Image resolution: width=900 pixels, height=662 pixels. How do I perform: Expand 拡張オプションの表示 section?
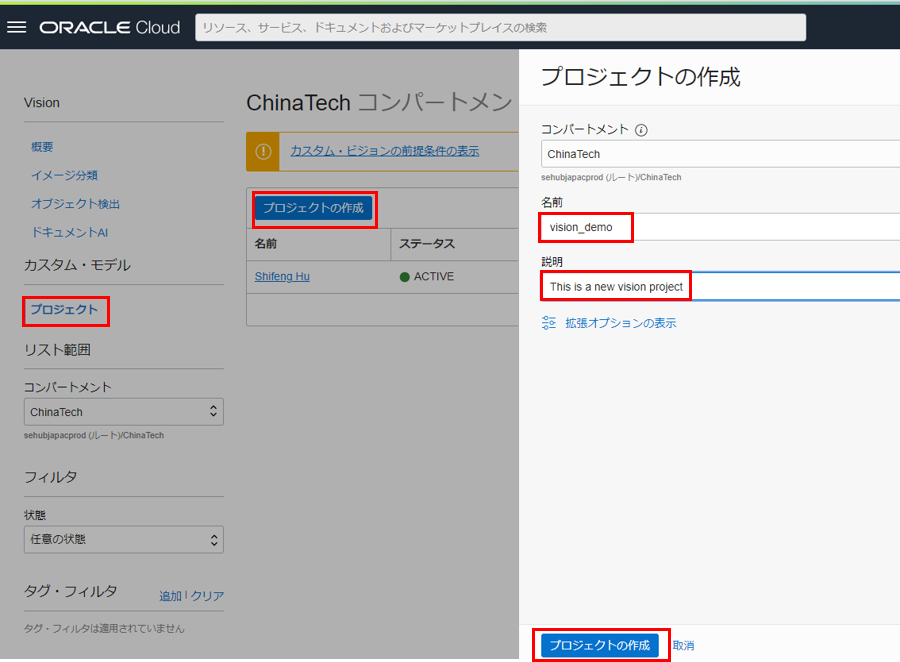(620, 323)
